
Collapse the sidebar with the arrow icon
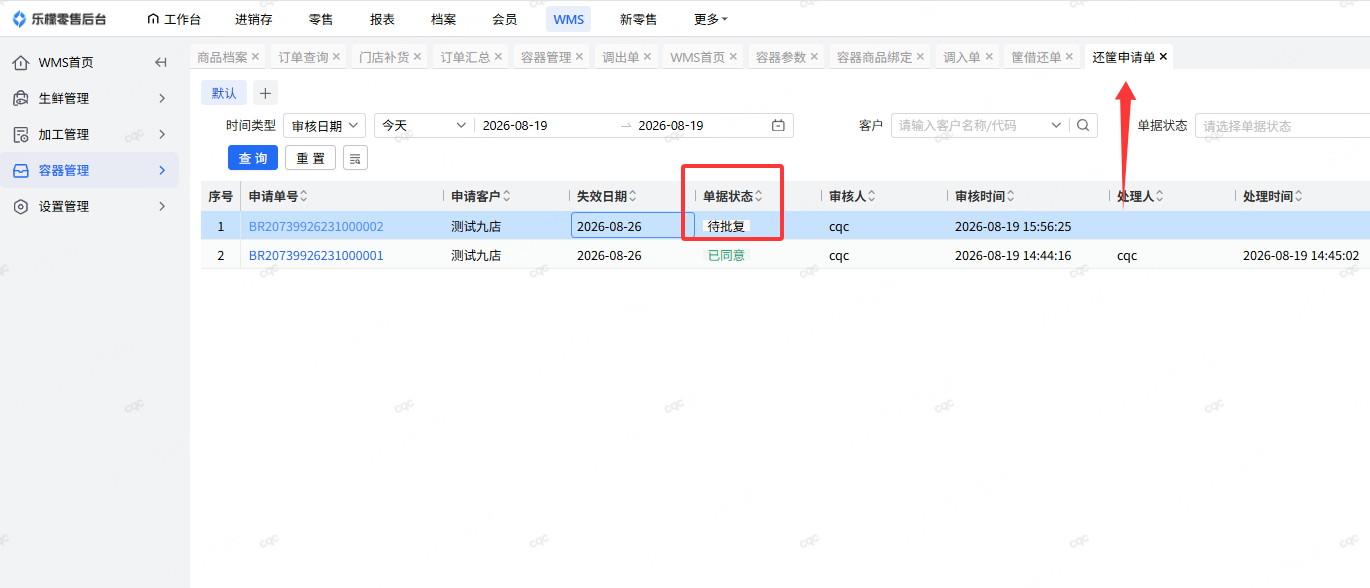161,63
